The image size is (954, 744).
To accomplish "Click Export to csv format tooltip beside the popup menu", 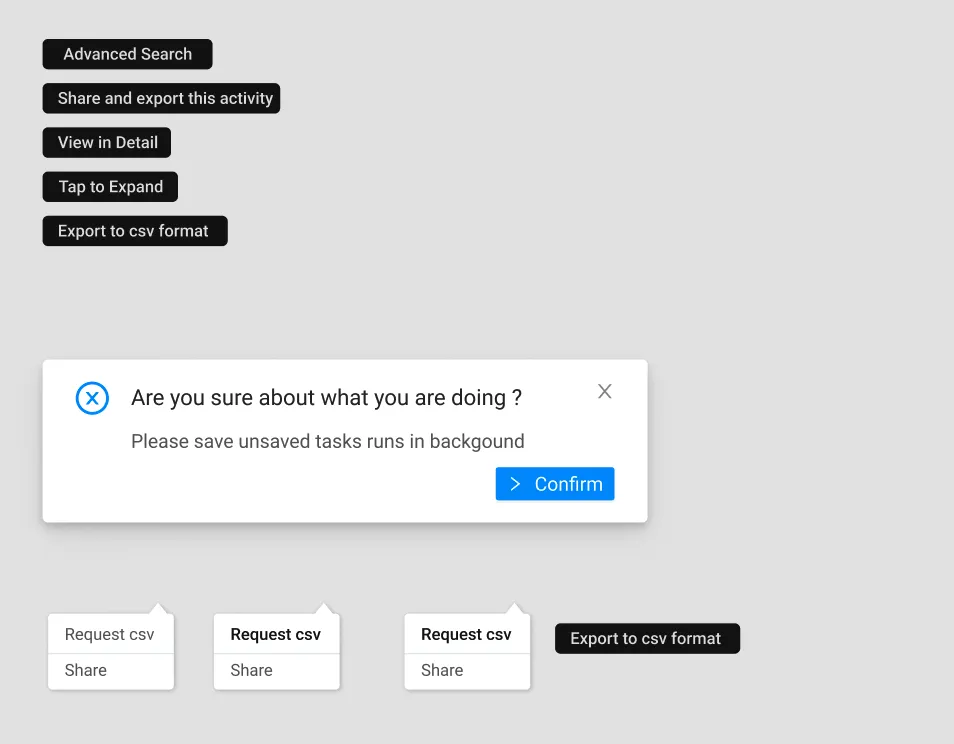I will coord(647,639).
